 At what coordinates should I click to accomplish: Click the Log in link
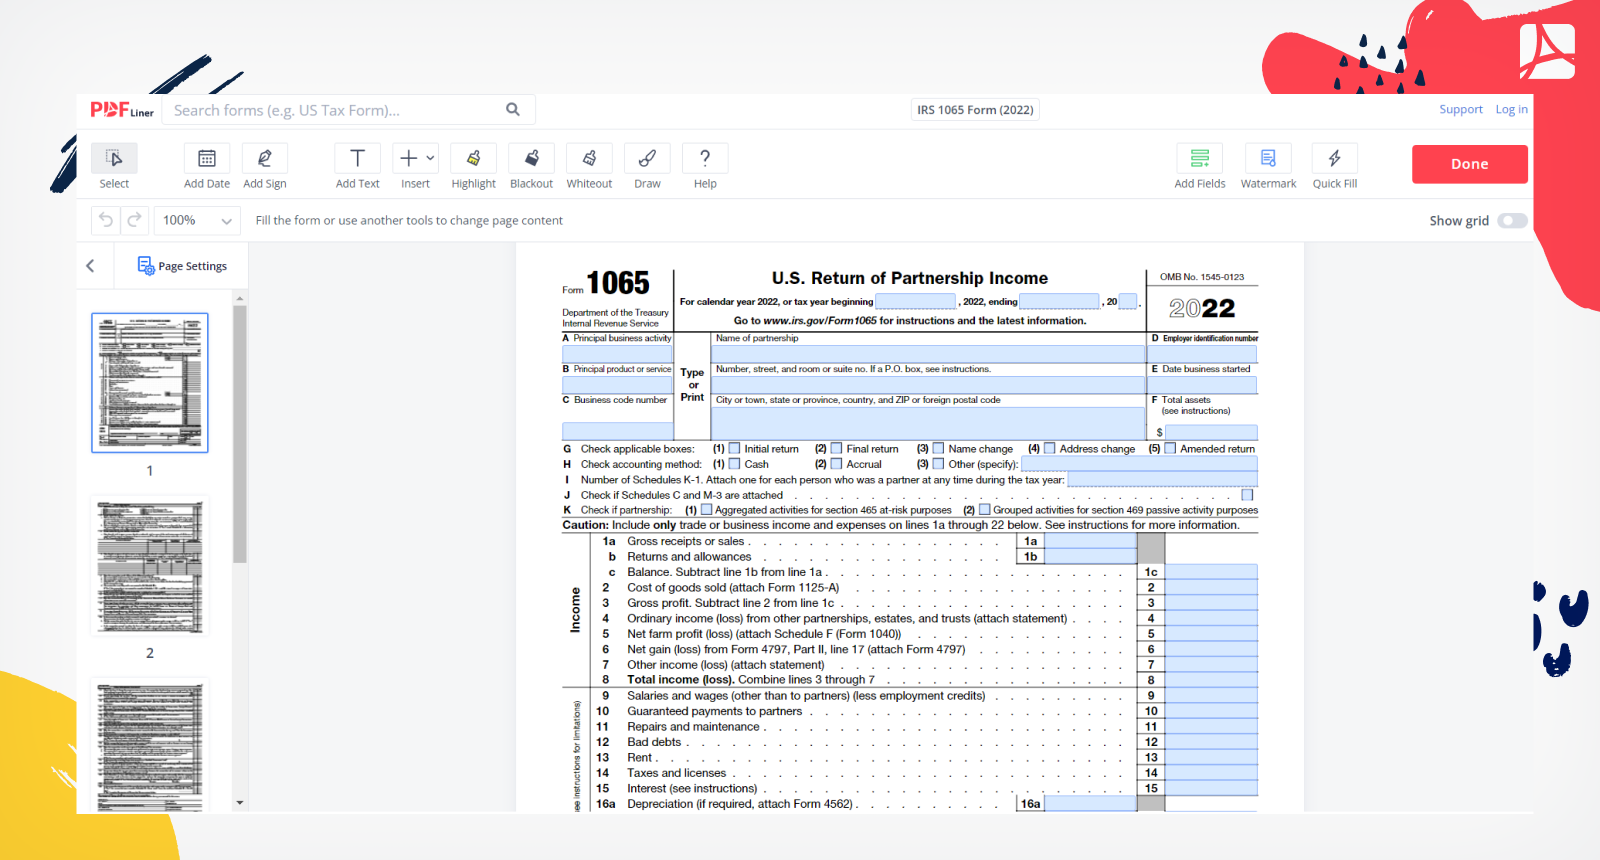[x=1511, y=110]
